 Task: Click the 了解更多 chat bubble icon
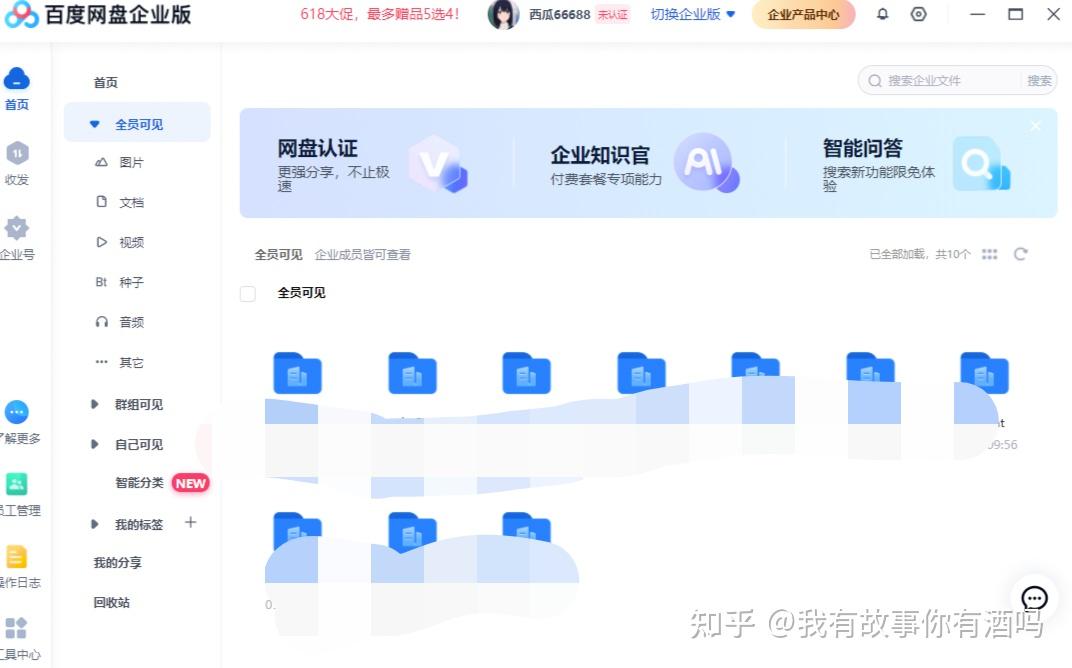[x=16, y=412]
